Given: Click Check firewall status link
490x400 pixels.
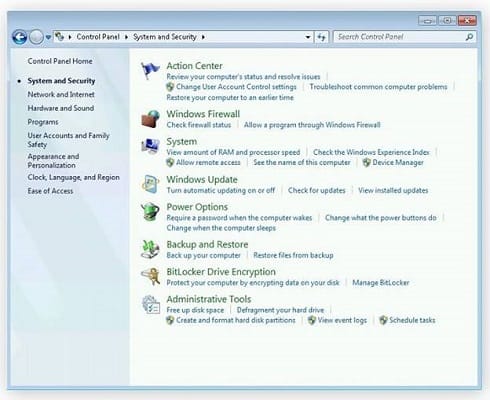Looking at the screenshot, I should point(199,125).
